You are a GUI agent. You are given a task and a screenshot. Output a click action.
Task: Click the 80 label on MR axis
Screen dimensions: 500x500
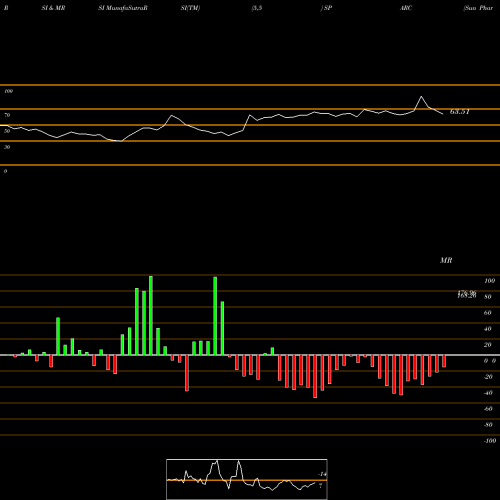488,297
